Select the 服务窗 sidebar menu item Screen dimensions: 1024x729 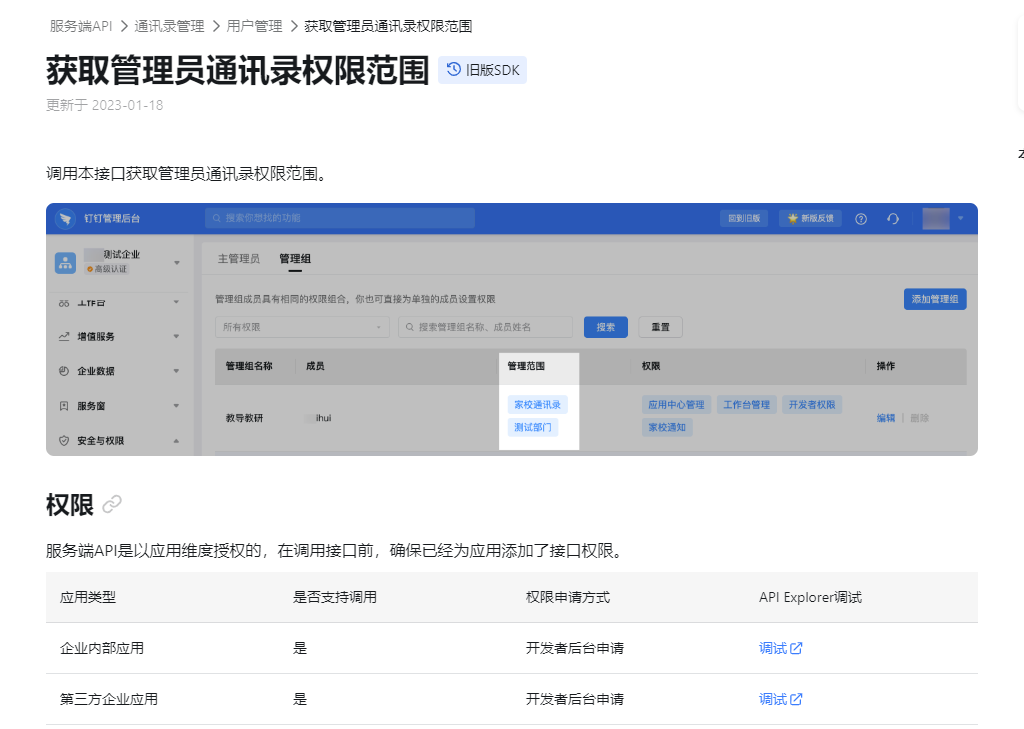click(x=120, y=406)
